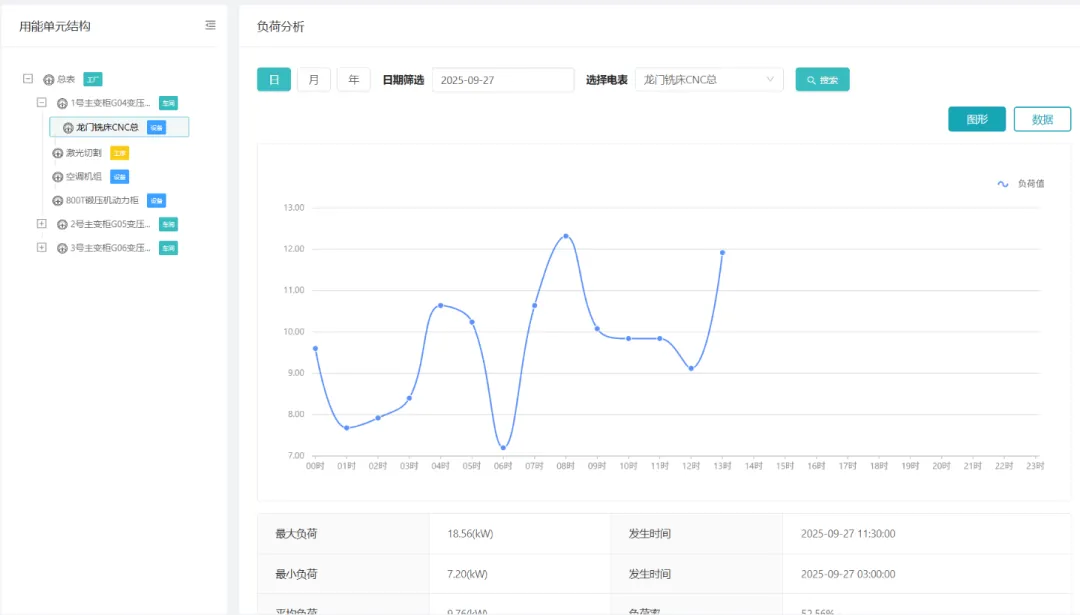
Task: Click the 设备 tag on 800T锻压机动力柜 row
Action: pyautogui.click(x=156, y=200)
